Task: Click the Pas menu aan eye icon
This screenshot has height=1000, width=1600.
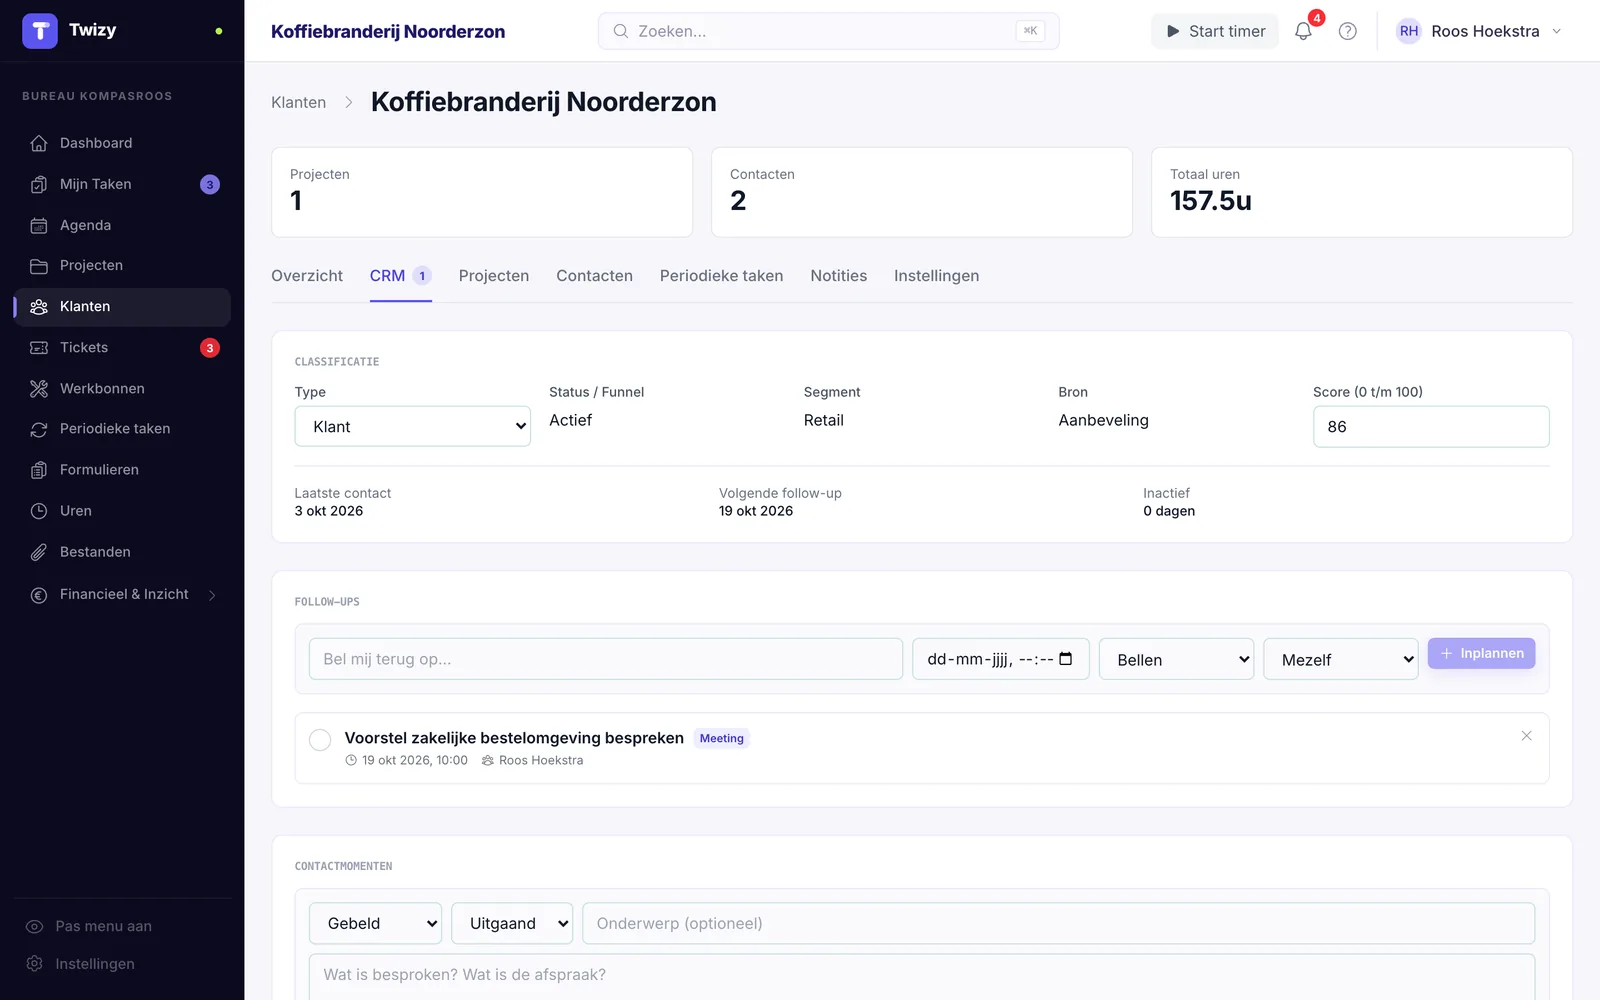Action: (x=35, y=927)
